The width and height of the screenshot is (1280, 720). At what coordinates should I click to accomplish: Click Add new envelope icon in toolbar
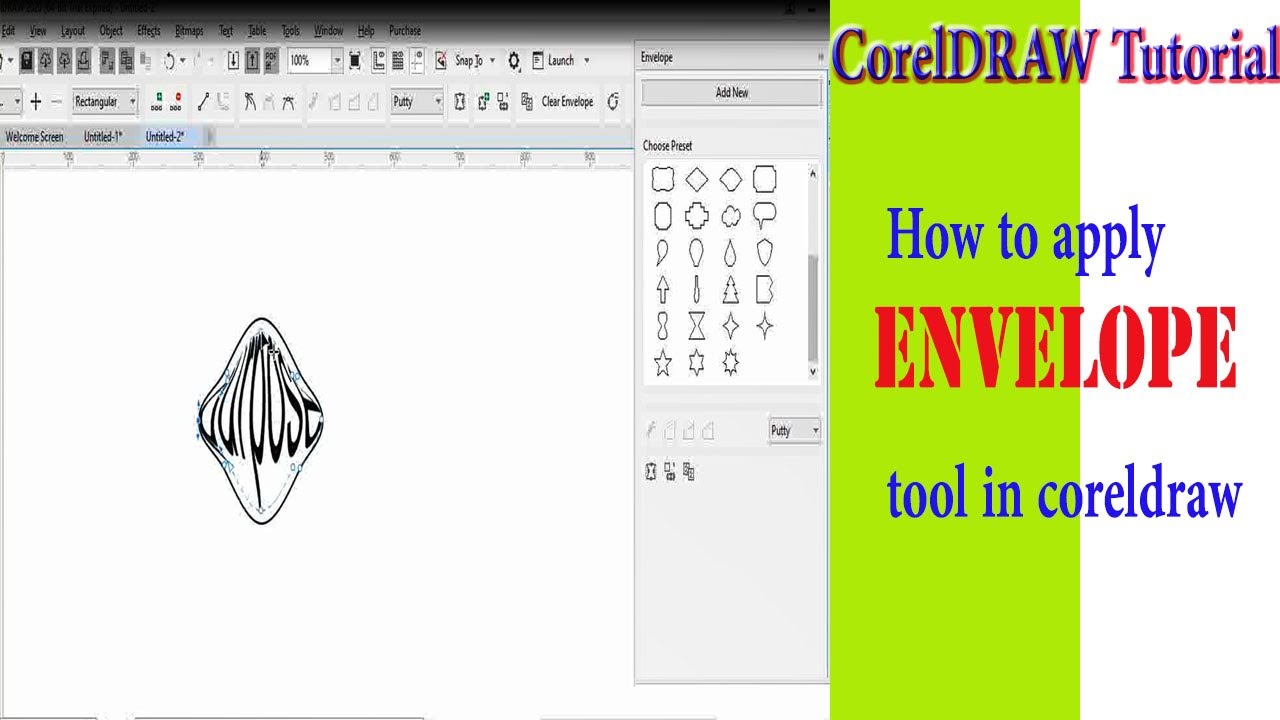click(x=483, y=101)
